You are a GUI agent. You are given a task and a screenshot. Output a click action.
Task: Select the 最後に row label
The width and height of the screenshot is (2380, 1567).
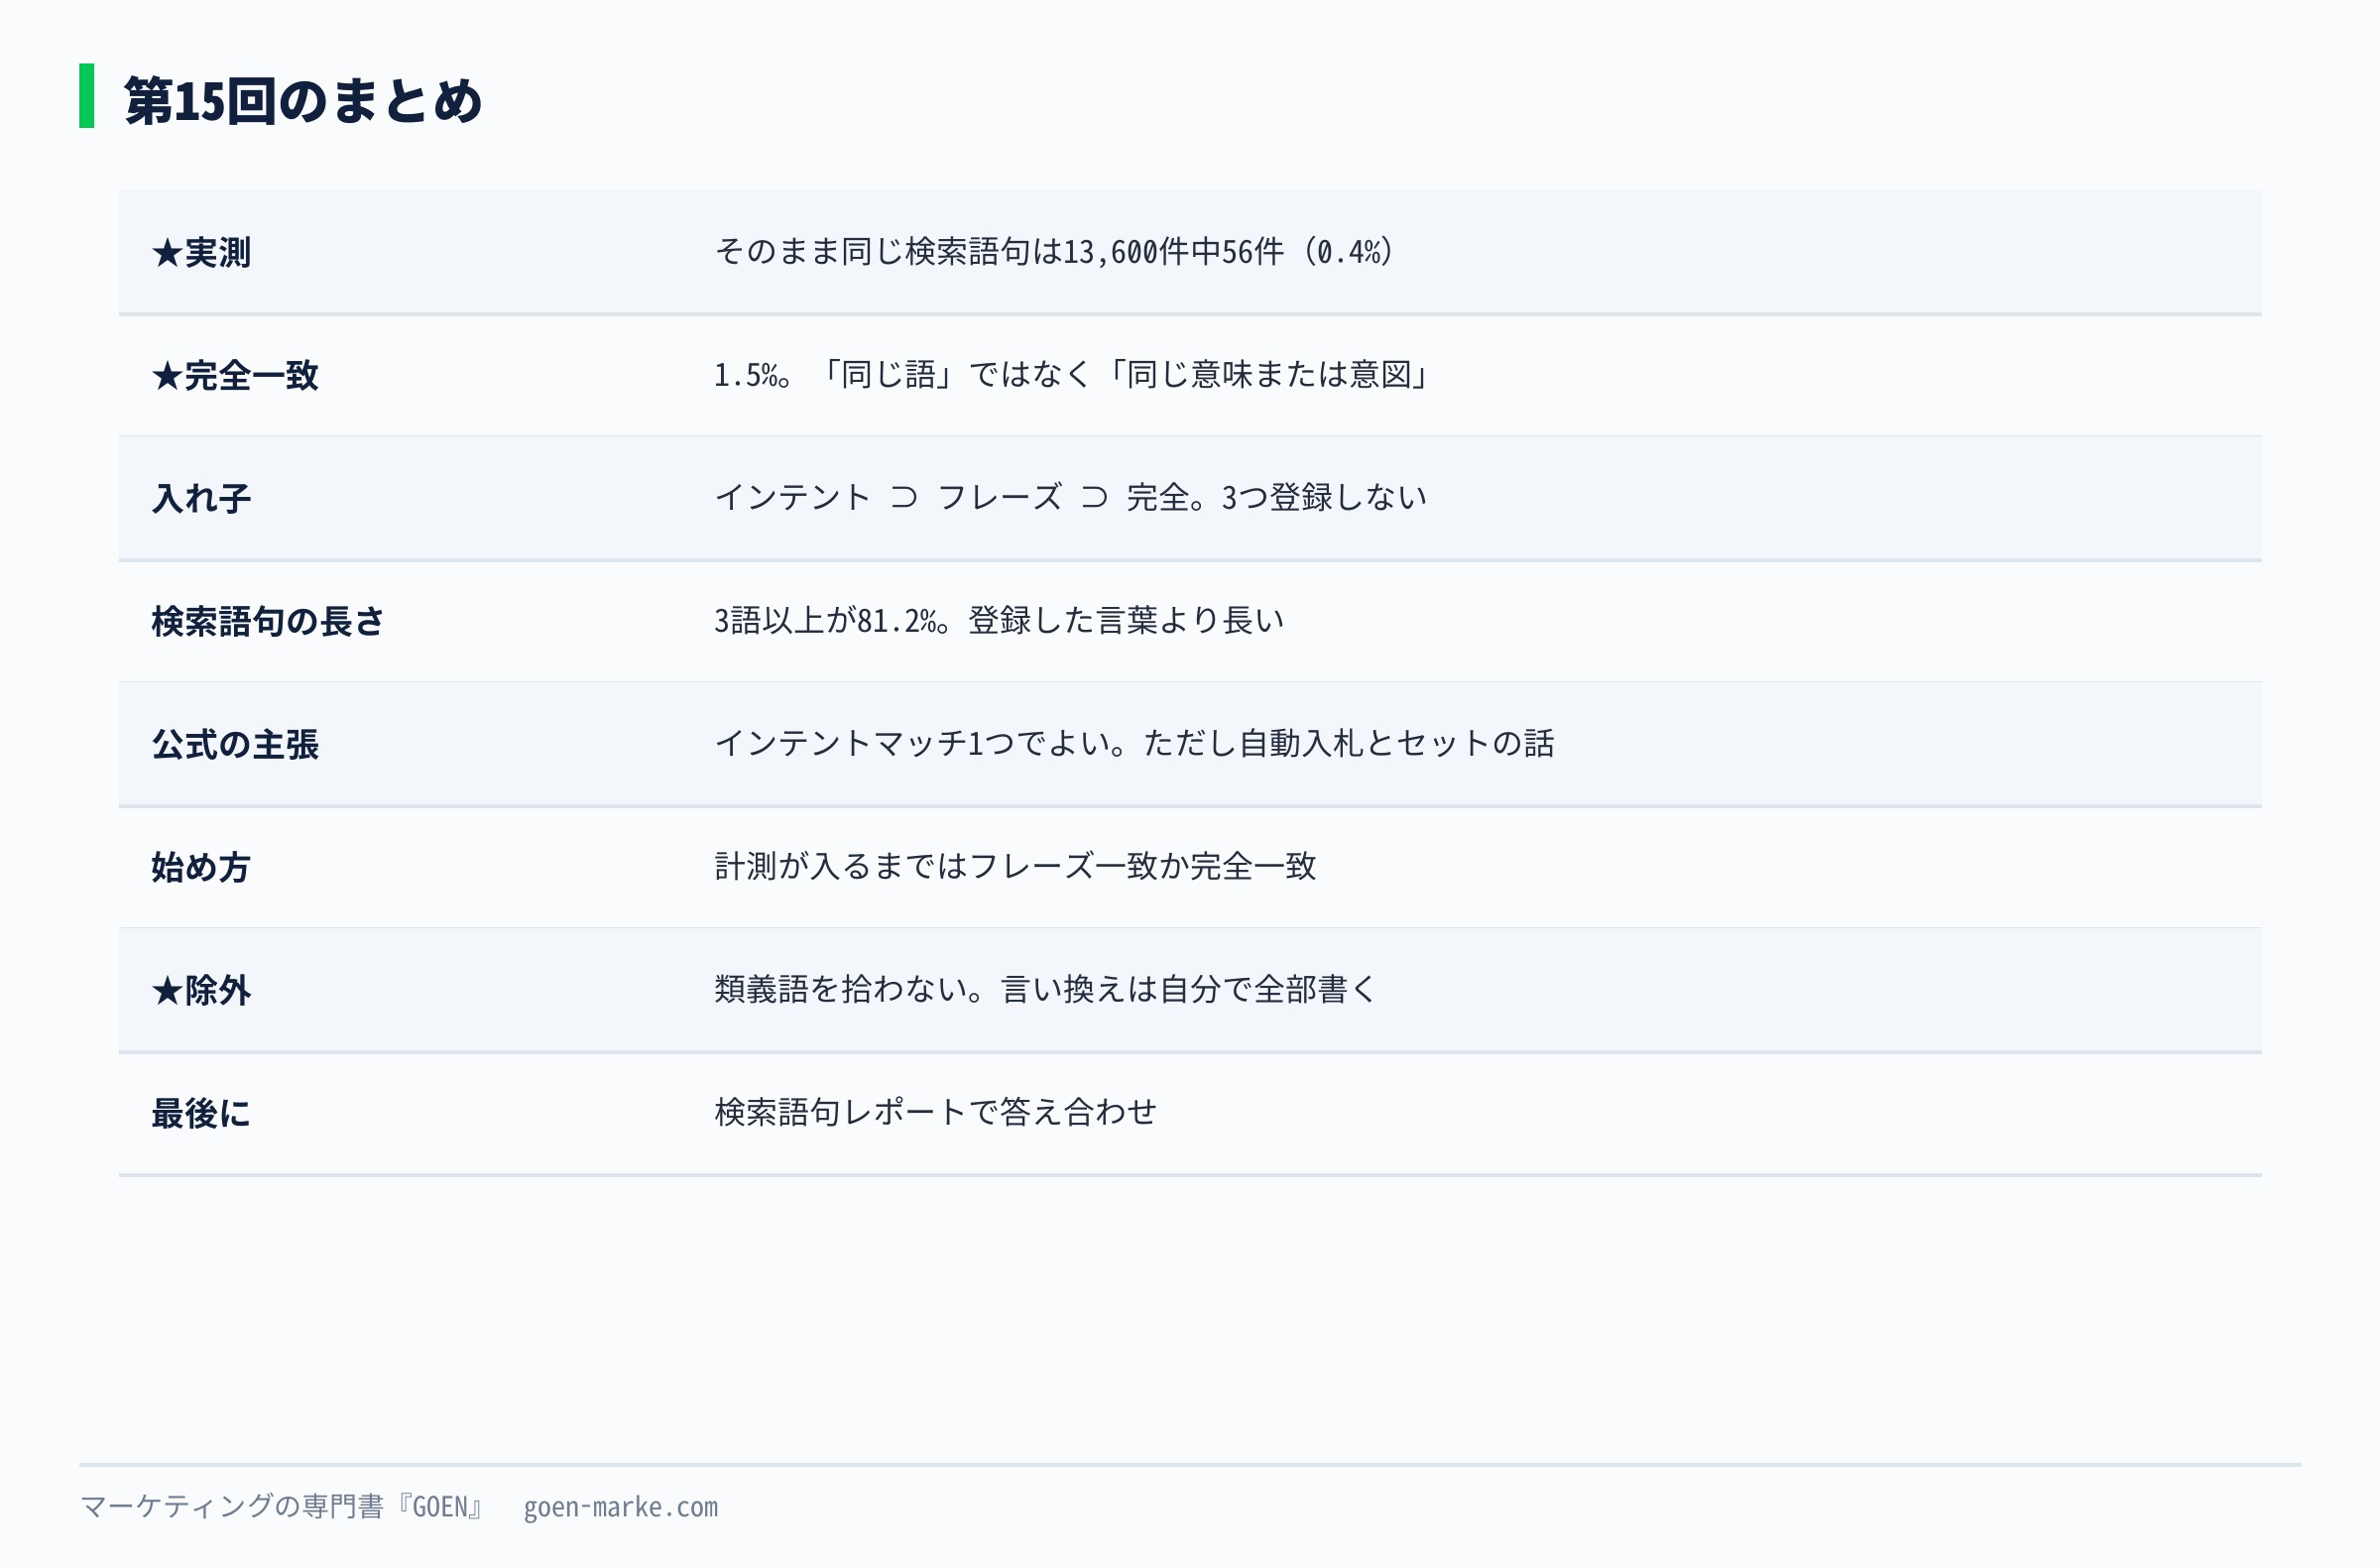[x=201, y=1114]
